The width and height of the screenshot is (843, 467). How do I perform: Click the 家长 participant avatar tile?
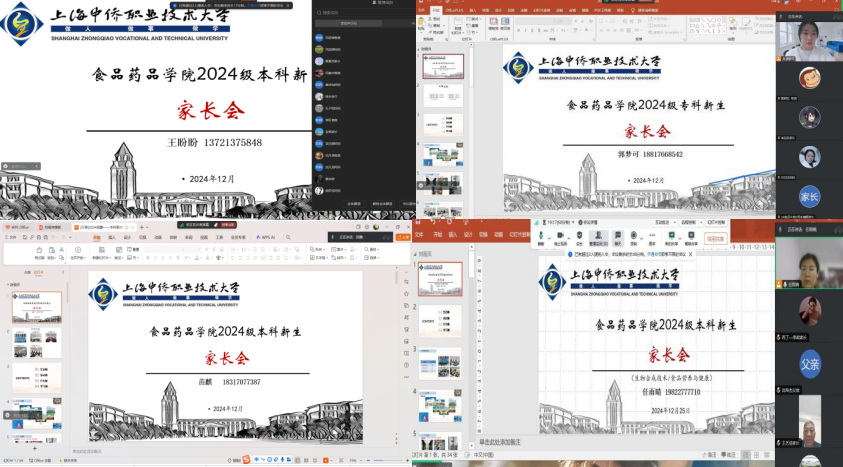(x=809, y=197)
